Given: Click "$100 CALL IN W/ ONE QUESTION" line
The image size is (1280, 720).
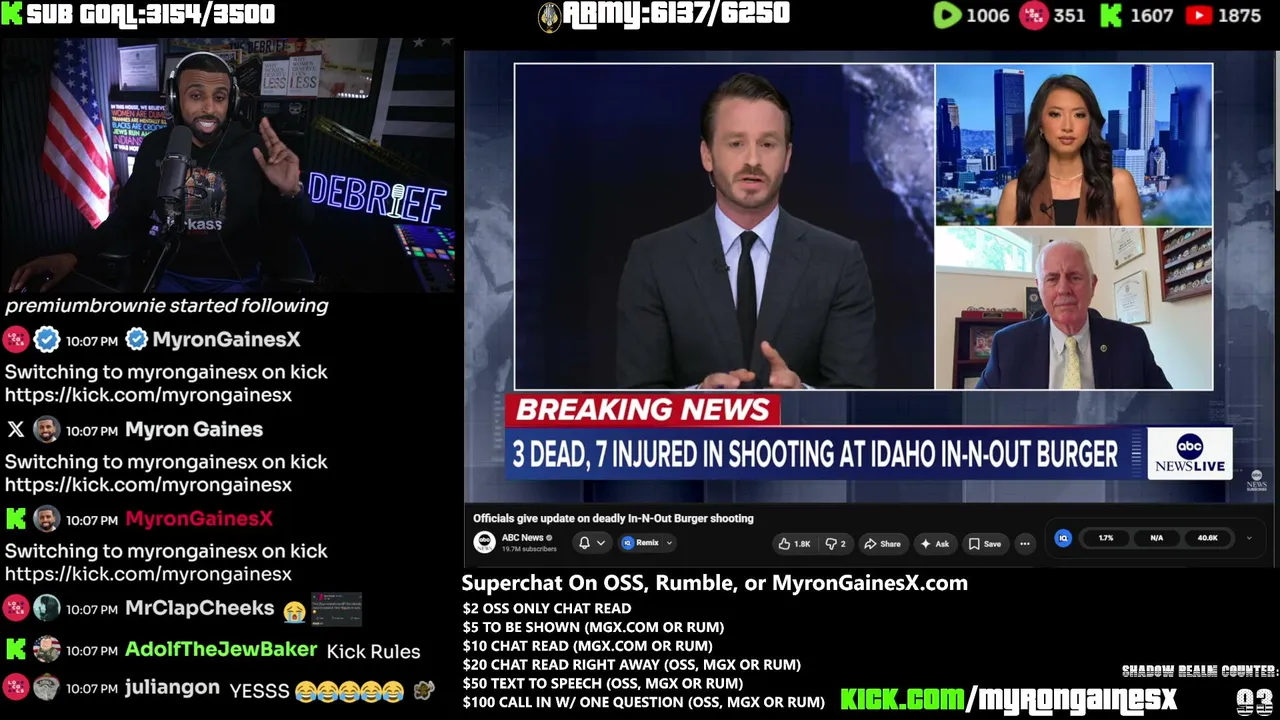Looking at the screenshot, I should click(x=643, y=702).
